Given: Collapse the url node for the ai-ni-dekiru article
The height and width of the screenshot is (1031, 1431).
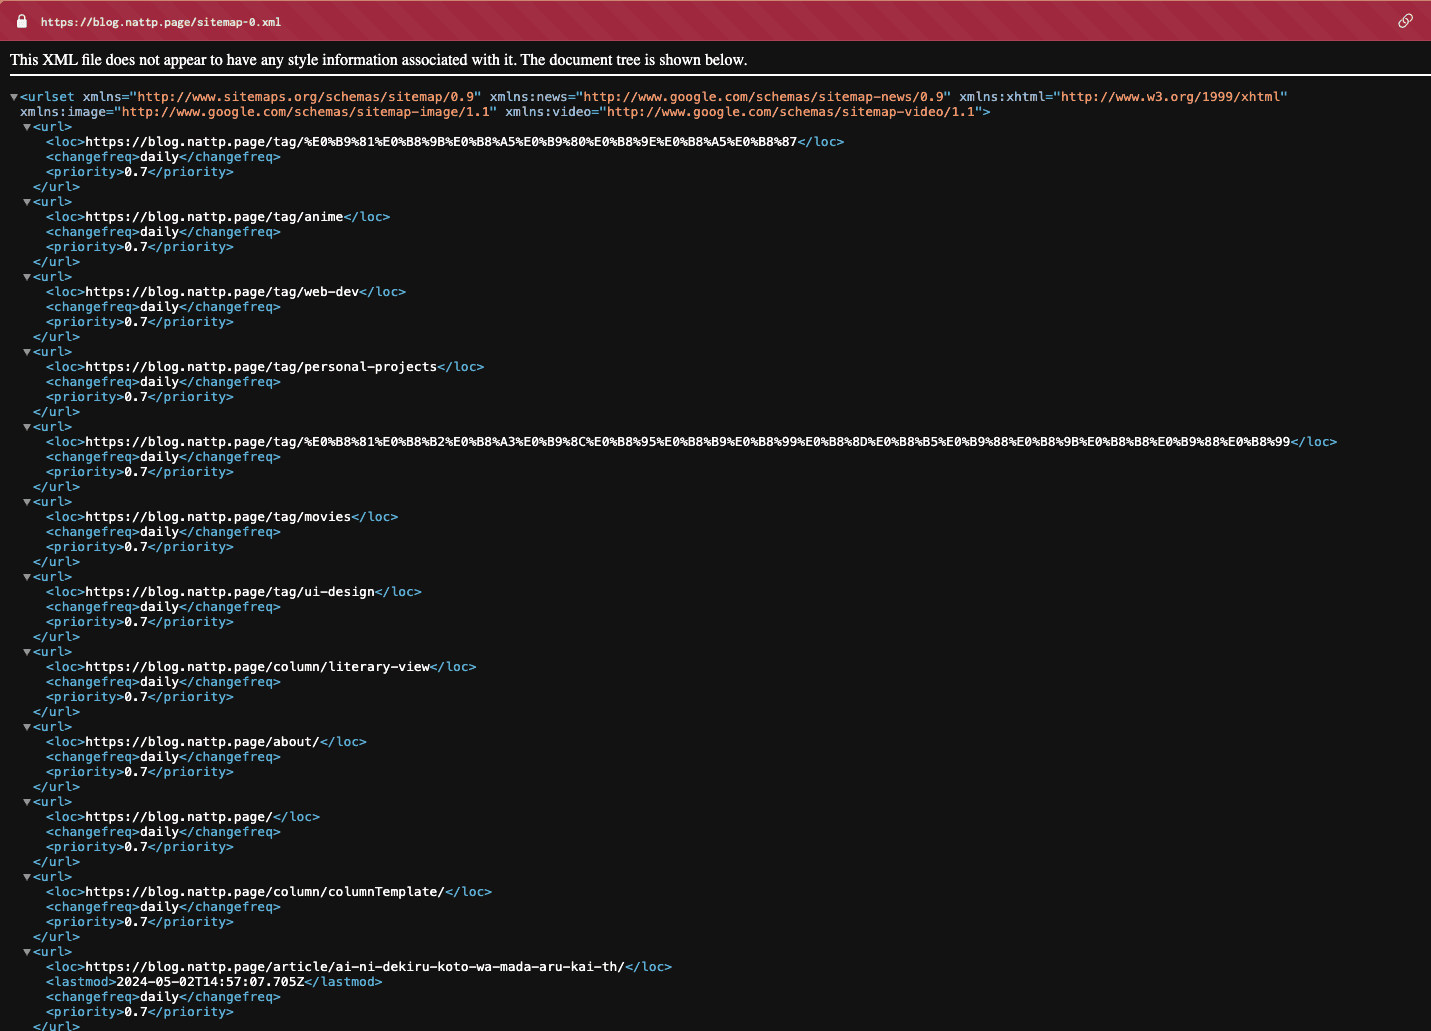Looking at the screenshot, I should (x=27, y=952).
